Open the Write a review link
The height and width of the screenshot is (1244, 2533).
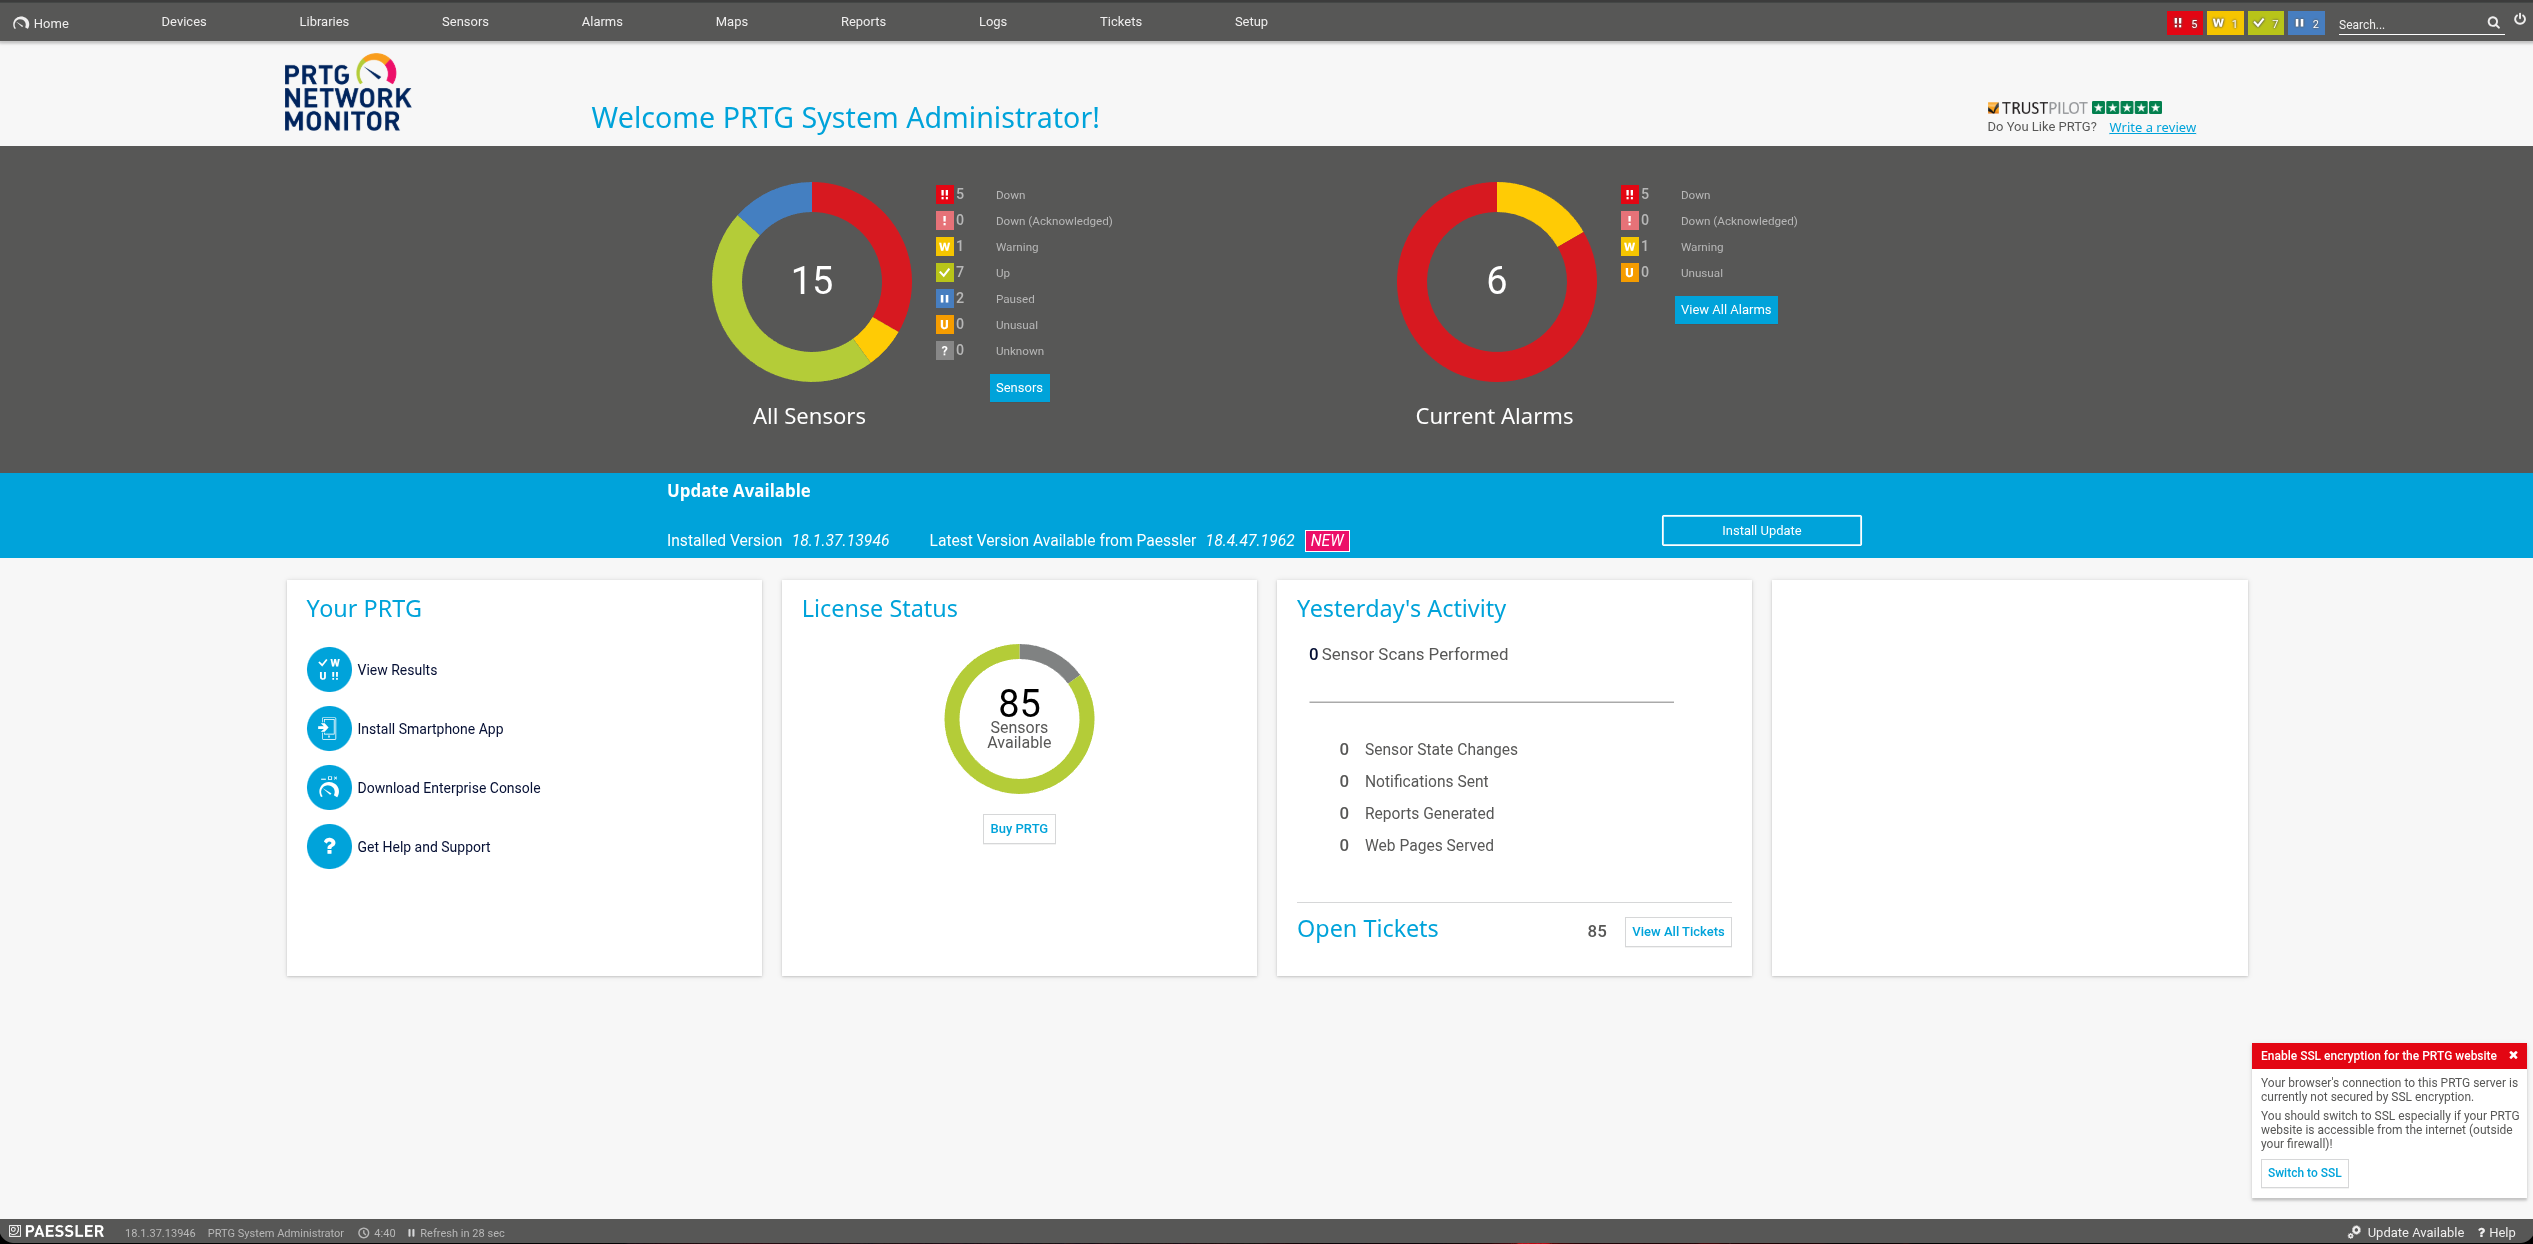(2152, 127)
